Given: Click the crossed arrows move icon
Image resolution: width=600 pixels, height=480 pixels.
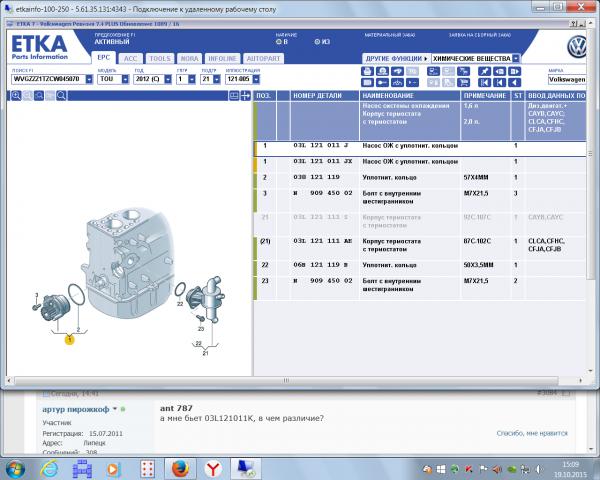Looking at the screenshot, I should click(245, 96).
